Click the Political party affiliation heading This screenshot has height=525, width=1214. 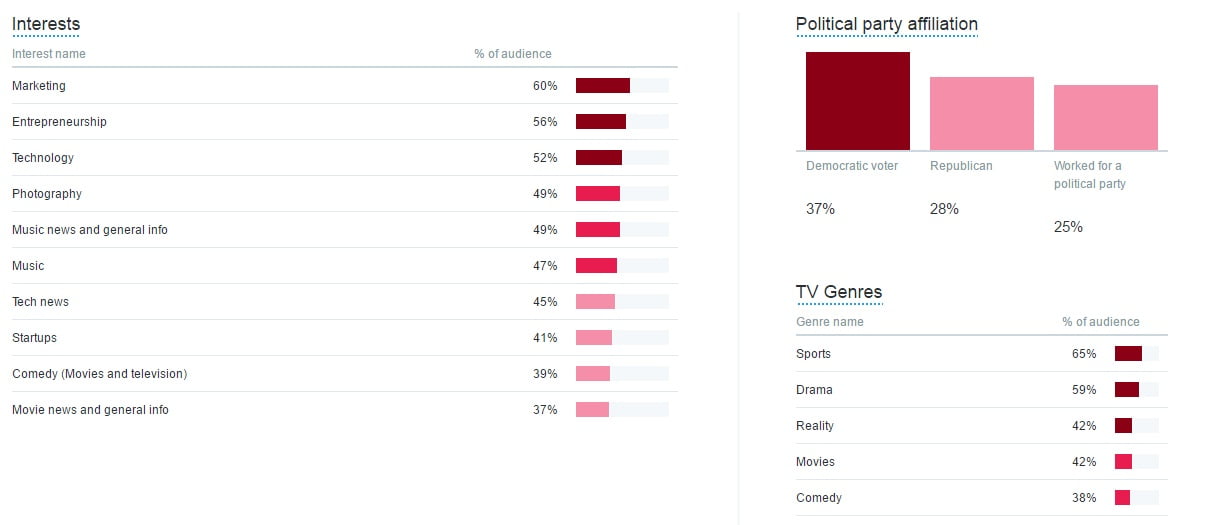(886, 24)
